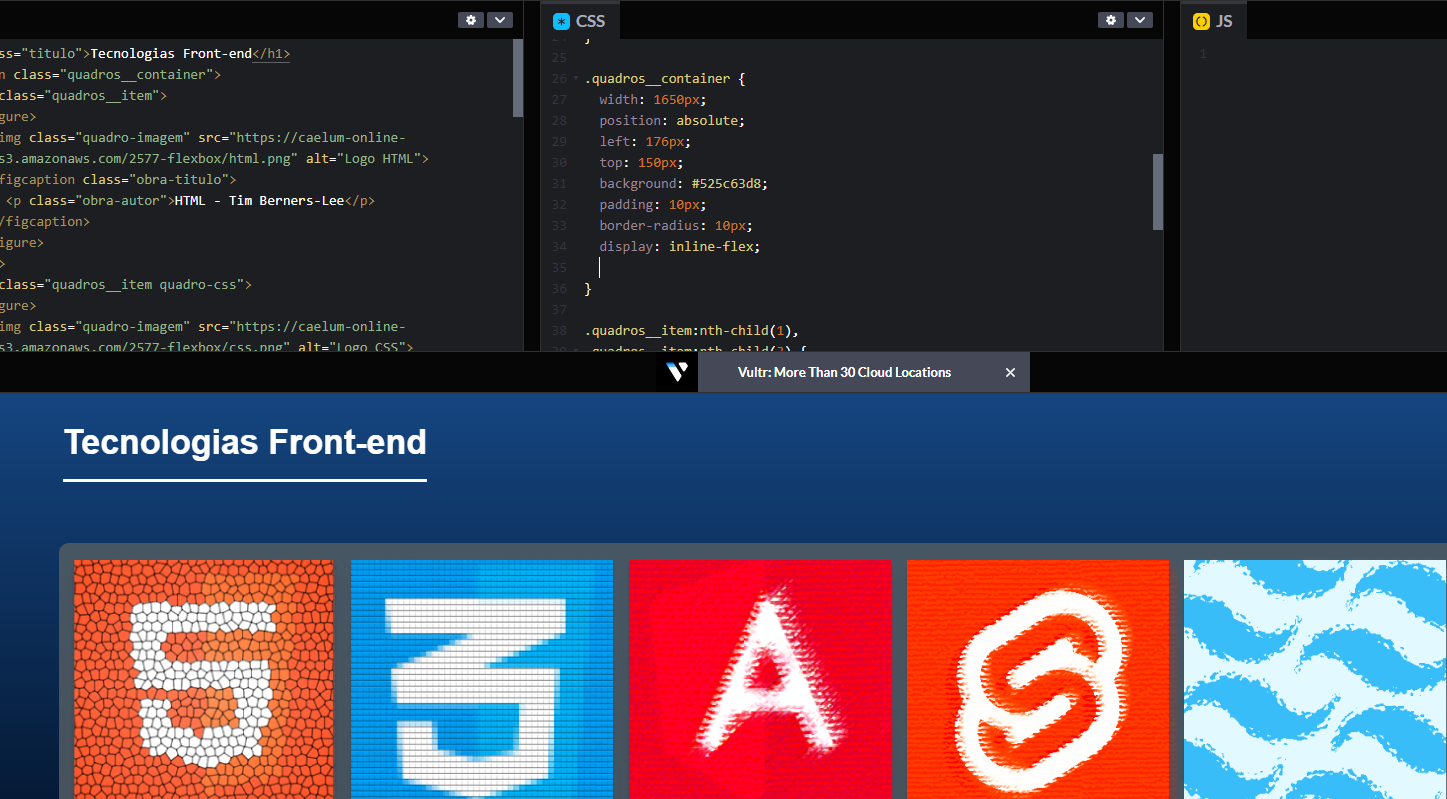This screenshot has width=1447, height=799.
Task: Click the 'display: inline-flex;' CSS line
Action: coord(680,246)
